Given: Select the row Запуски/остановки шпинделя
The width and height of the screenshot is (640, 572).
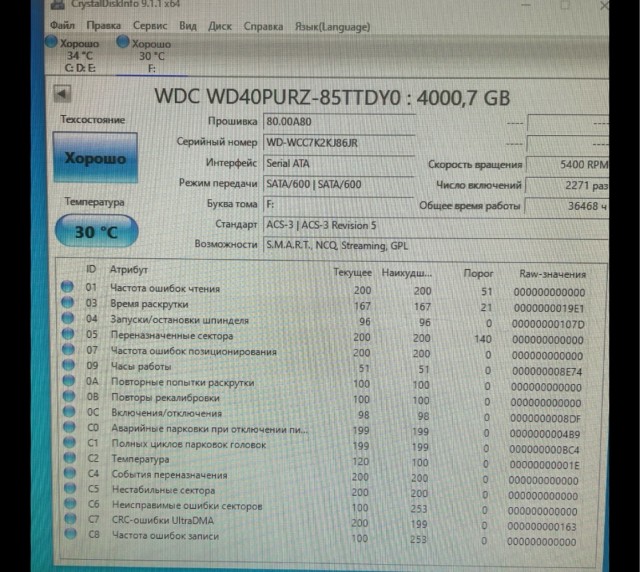Looking at the screenshot, I should (x=324, y=321).
